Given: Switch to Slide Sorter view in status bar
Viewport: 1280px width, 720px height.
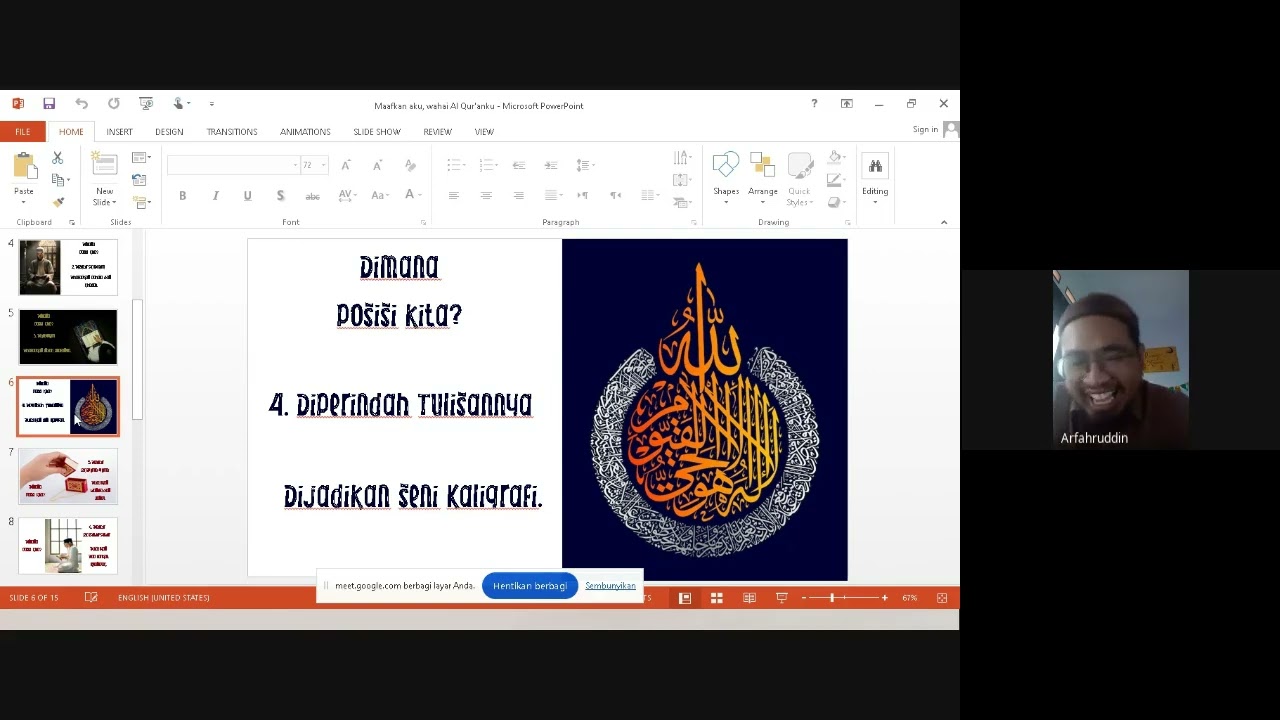Looking at the screenshot, I should pyautogui.click(x=717, y=598).
